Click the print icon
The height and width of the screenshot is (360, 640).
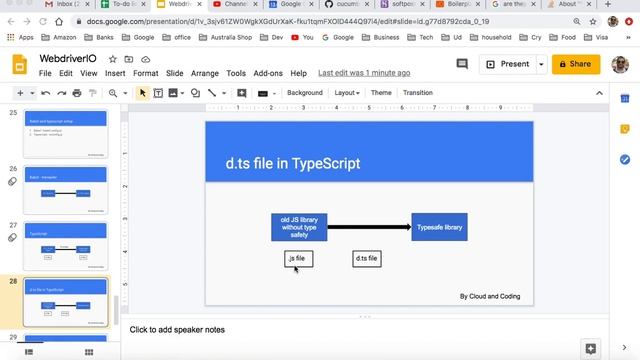[x=77, y=93]
